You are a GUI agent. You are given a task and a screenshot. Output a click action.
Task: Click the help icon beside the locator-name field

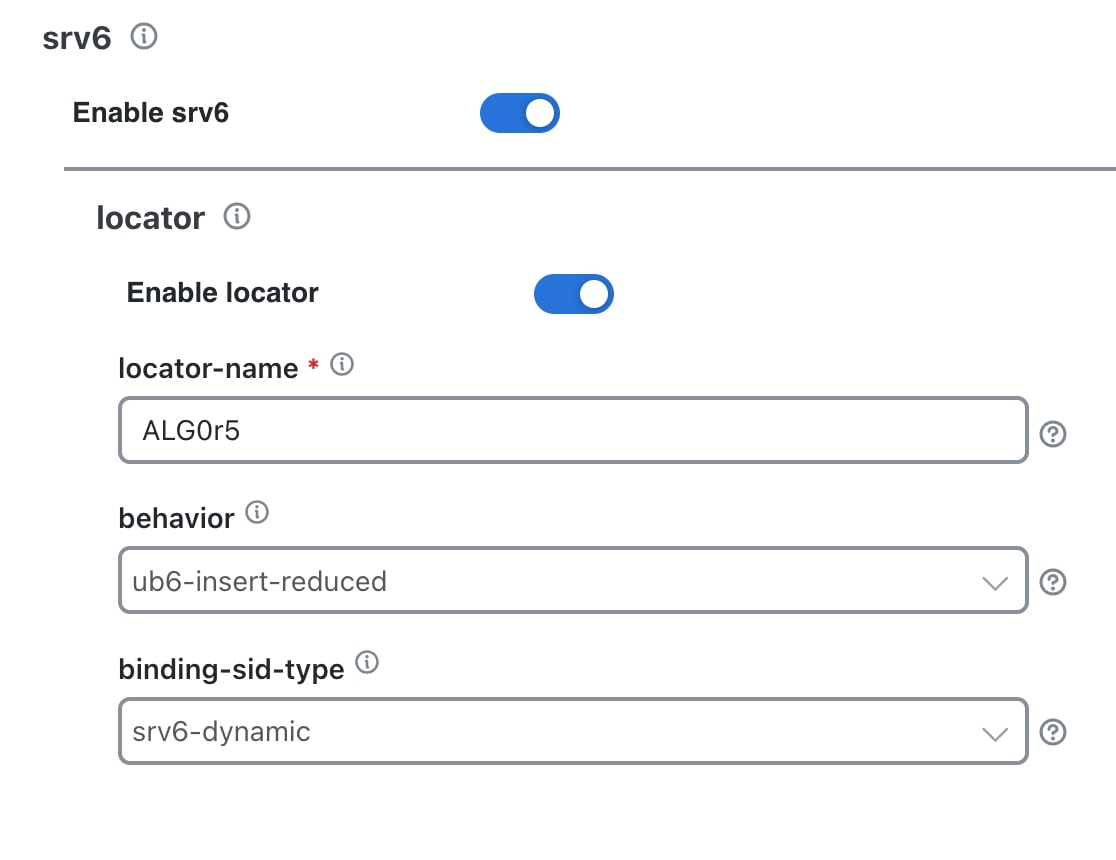1053,434
